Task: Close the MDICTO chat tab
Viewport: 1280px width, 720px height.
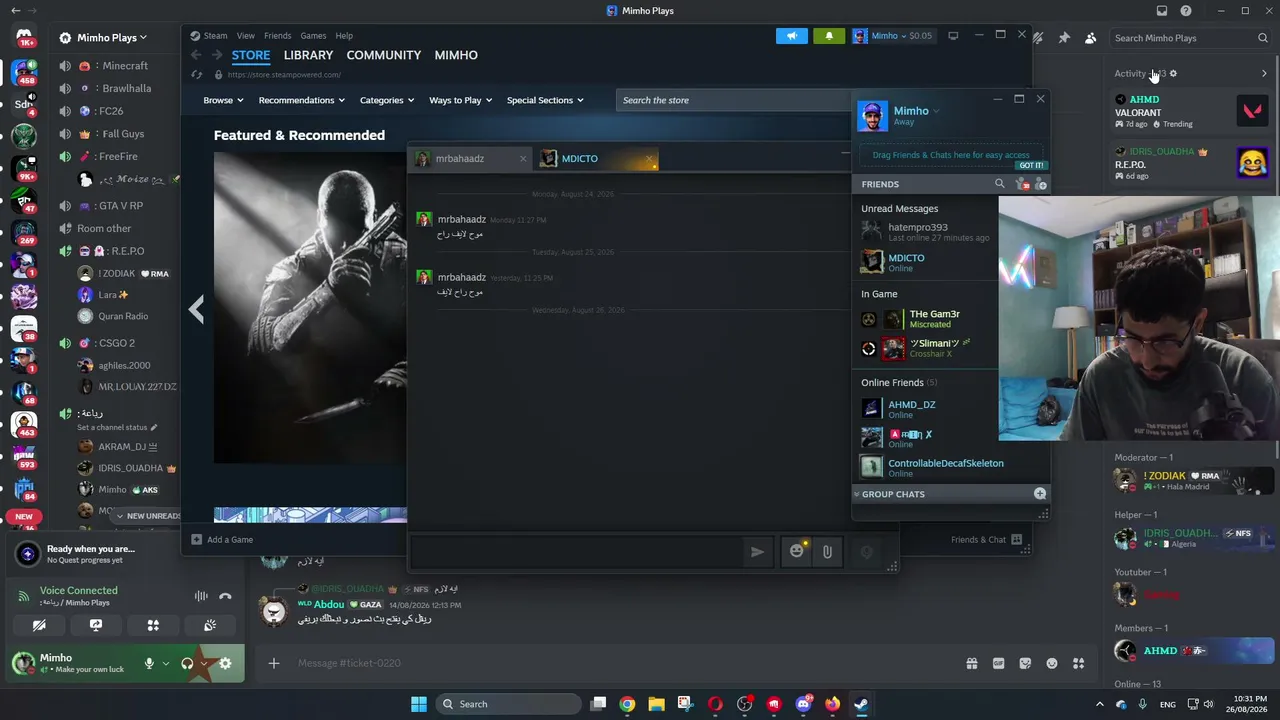Action: pos(649,159)
